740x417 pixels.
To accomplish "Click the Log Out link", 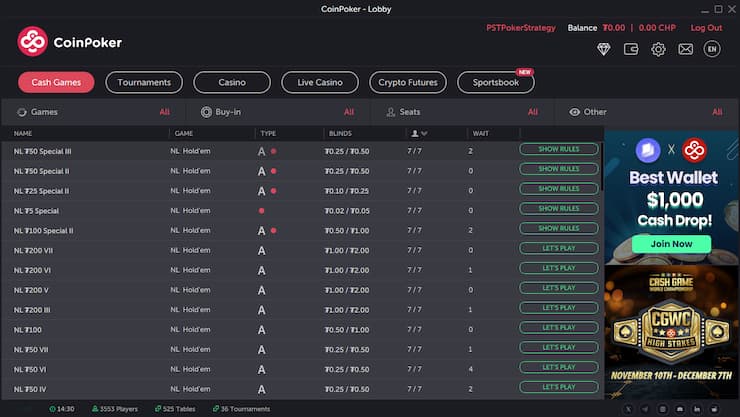I will coord(706,28).
